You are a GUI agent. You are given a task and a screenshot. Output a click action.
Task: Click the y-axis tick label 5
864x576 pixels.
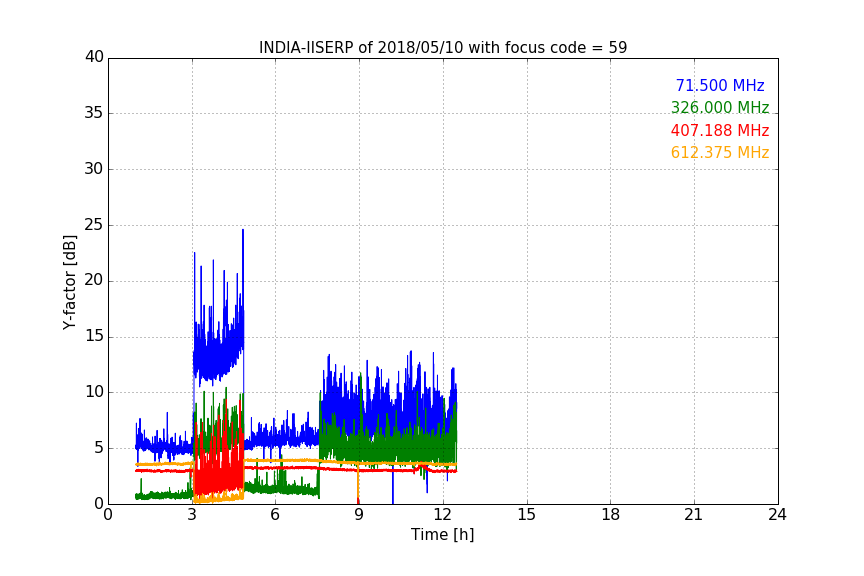99,448
